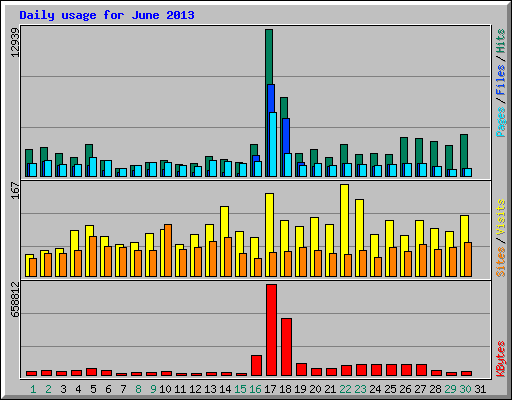Click the '12939' axis value

[x=15, y=42]
